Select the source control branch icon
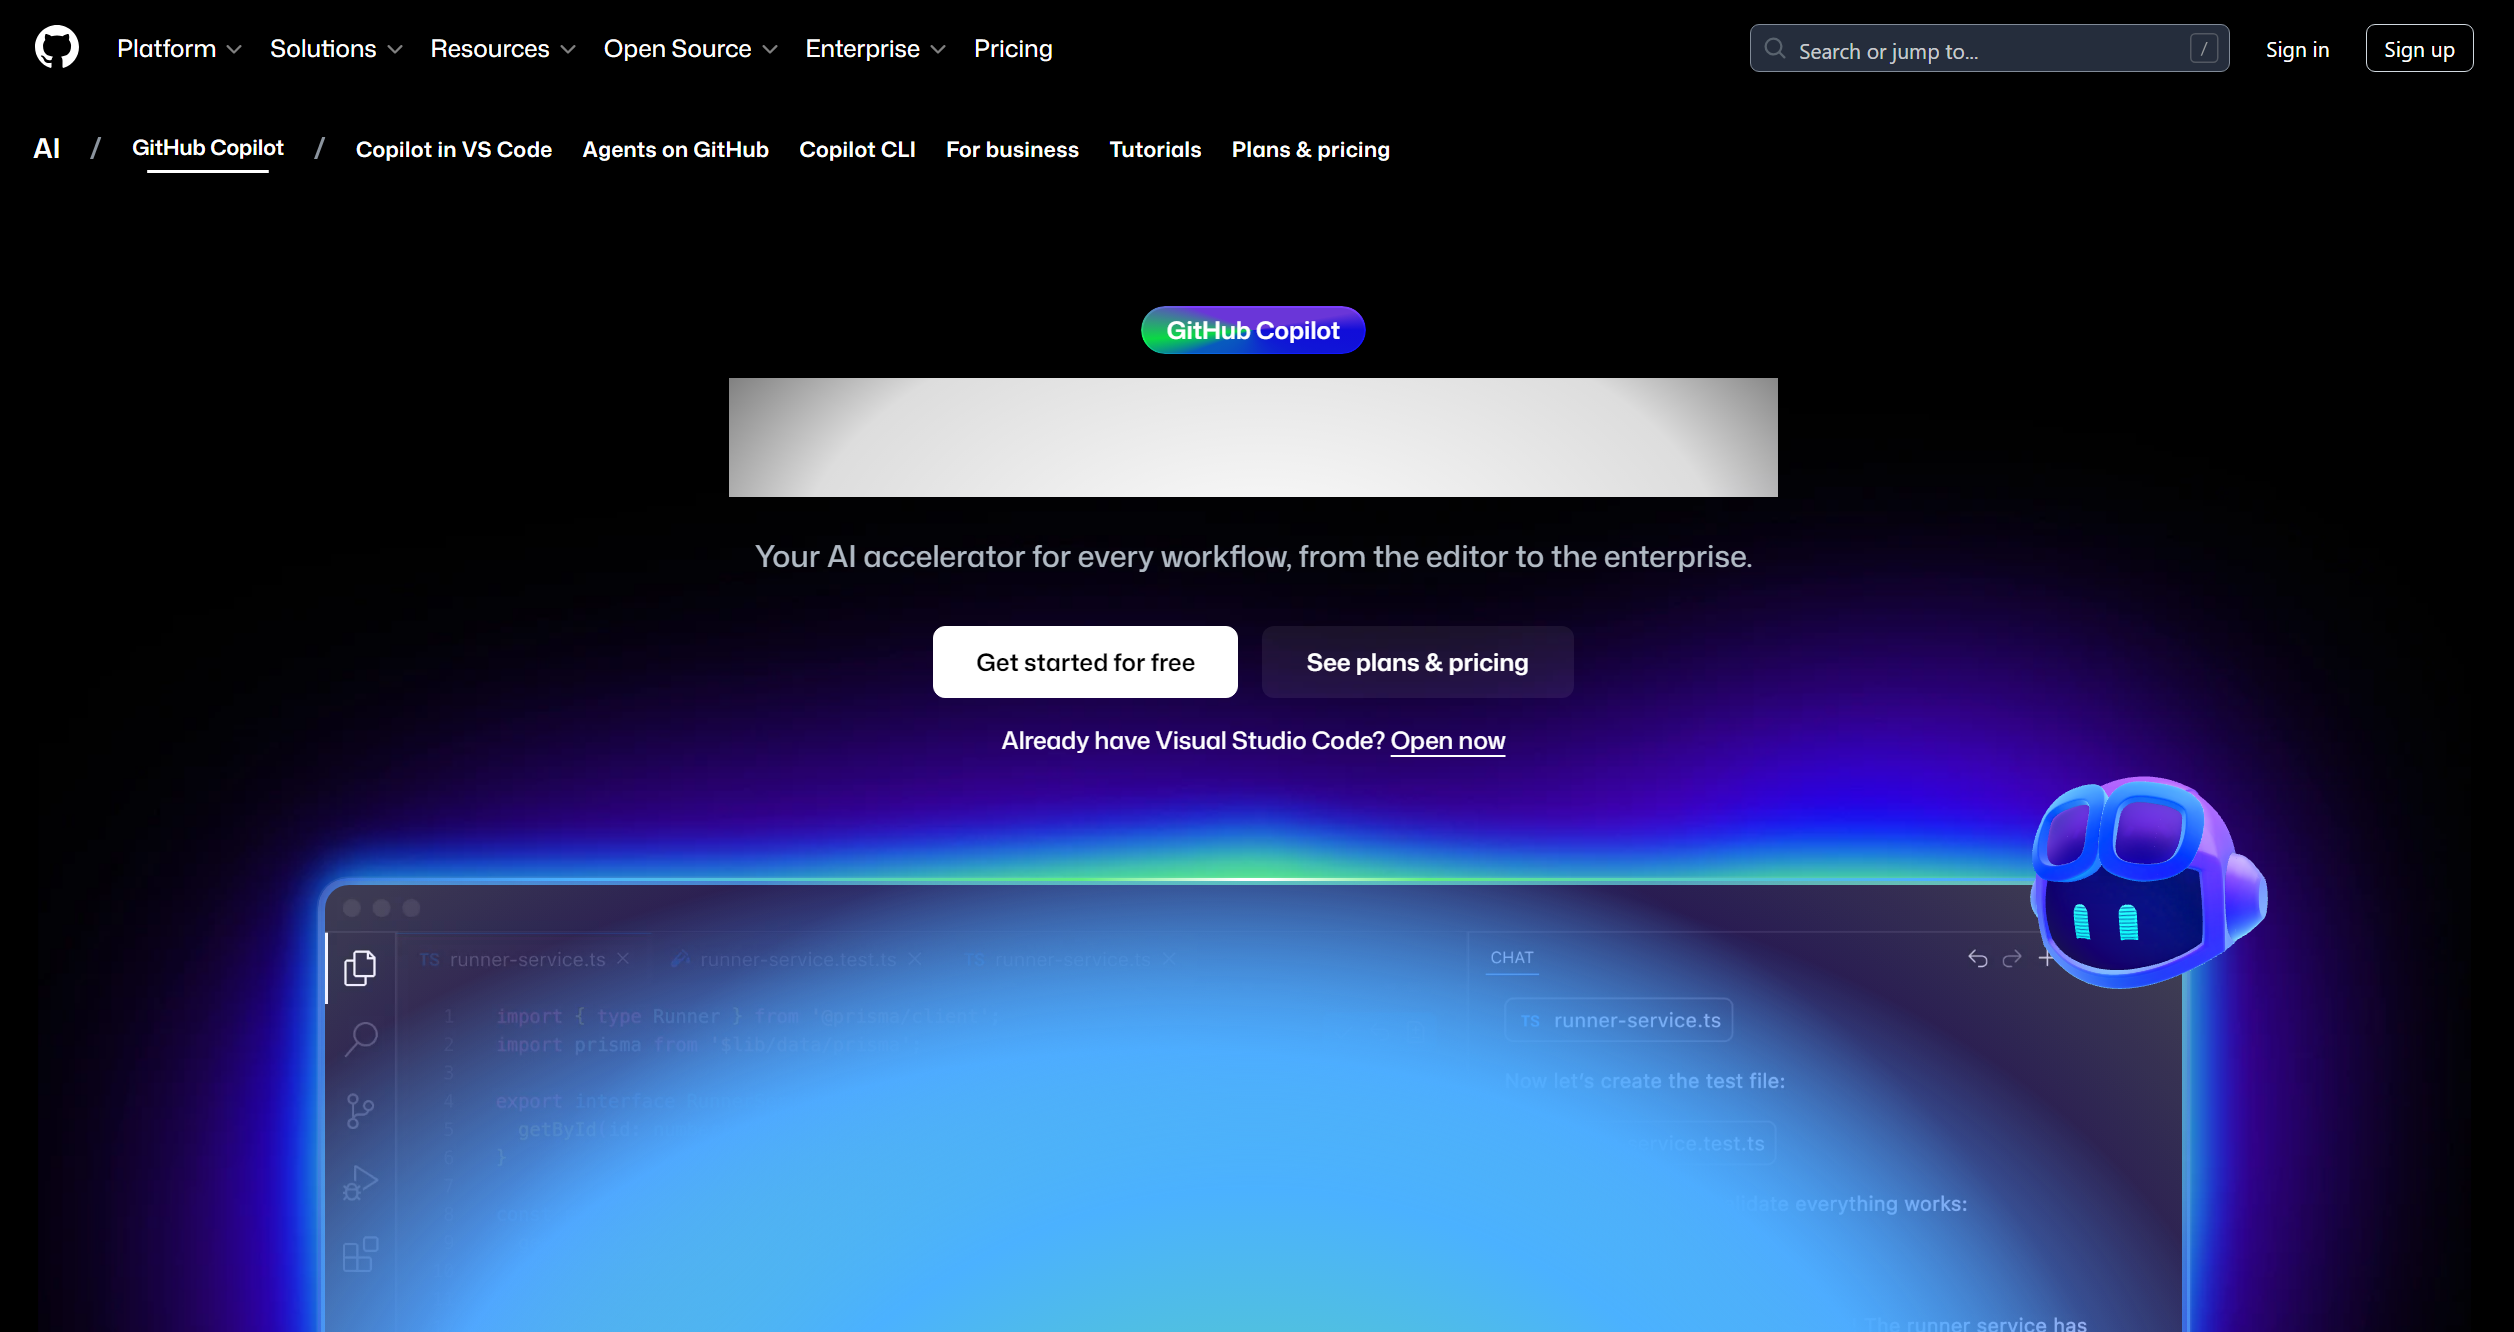 pos(360,1110)
